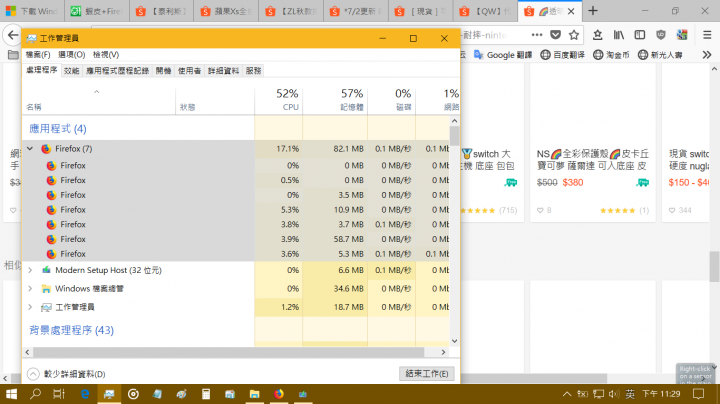Switch to the 下載 Wind browser tab
This screenshot has width=720, height=404.
tap(32, 11)
